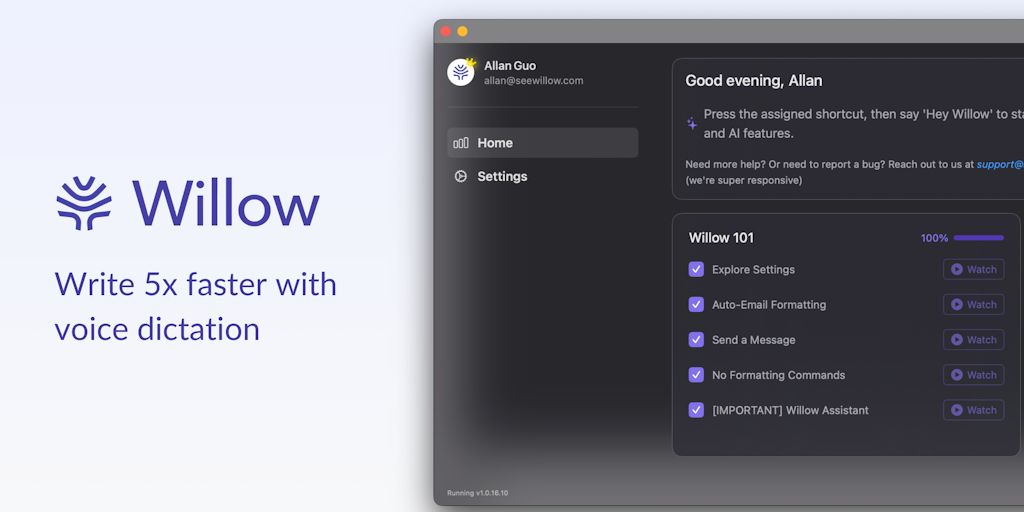1024x512 pixels.
Task: Click the No Formatting Commands label
Action: tap(778, 375)
